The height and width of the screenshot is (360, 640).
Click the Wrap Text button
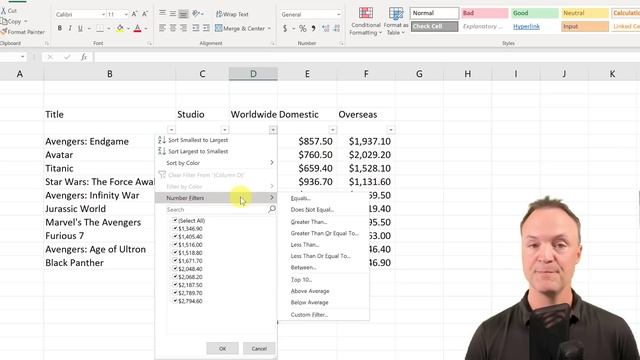(x=232, y=14)
